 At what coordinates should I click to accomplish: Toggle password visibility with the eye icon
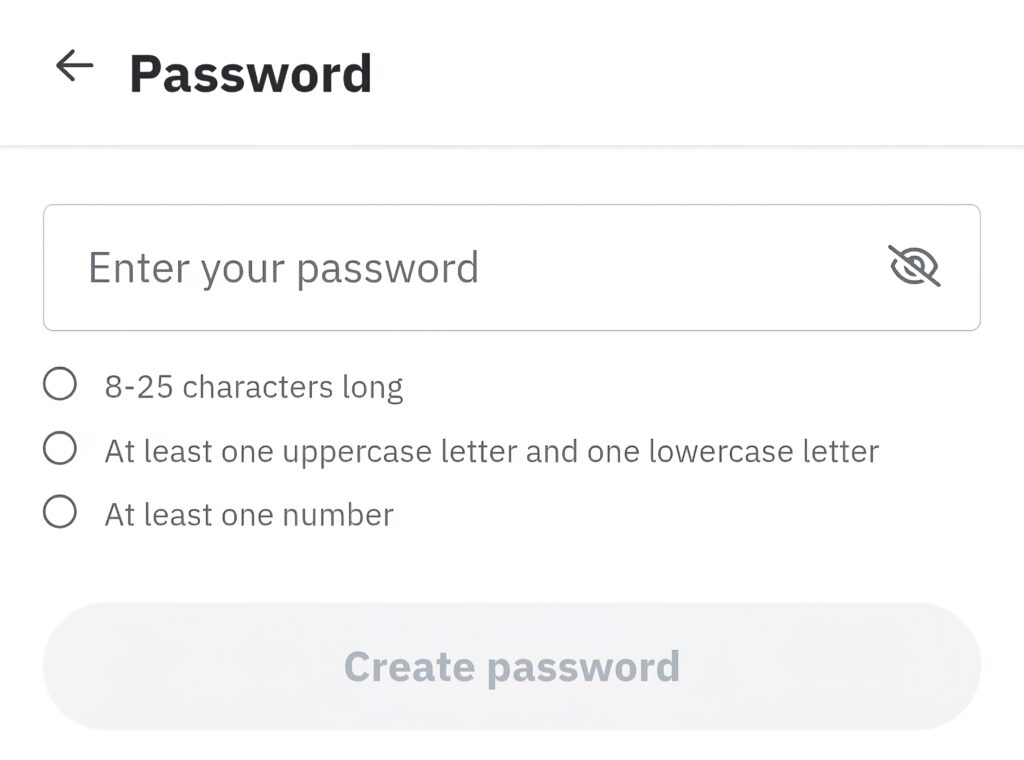pyautogui.click(x=914, y=267)
